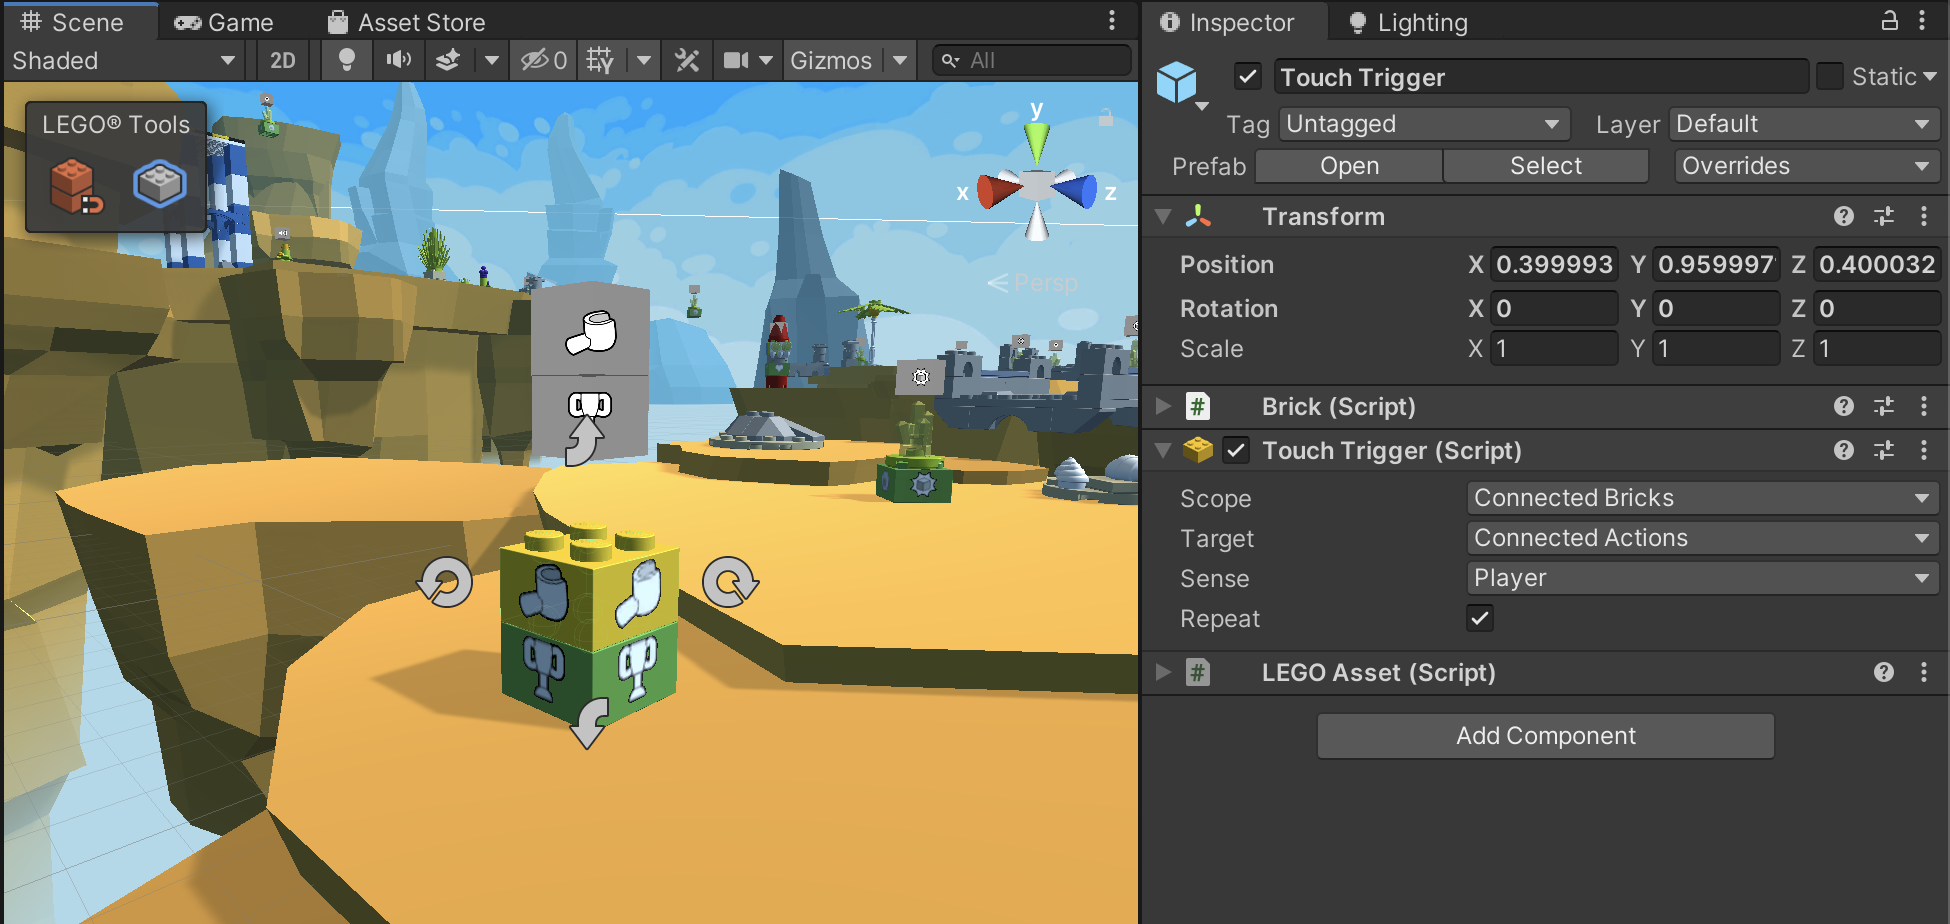Click the Add Component button

tap(1545, 736)
